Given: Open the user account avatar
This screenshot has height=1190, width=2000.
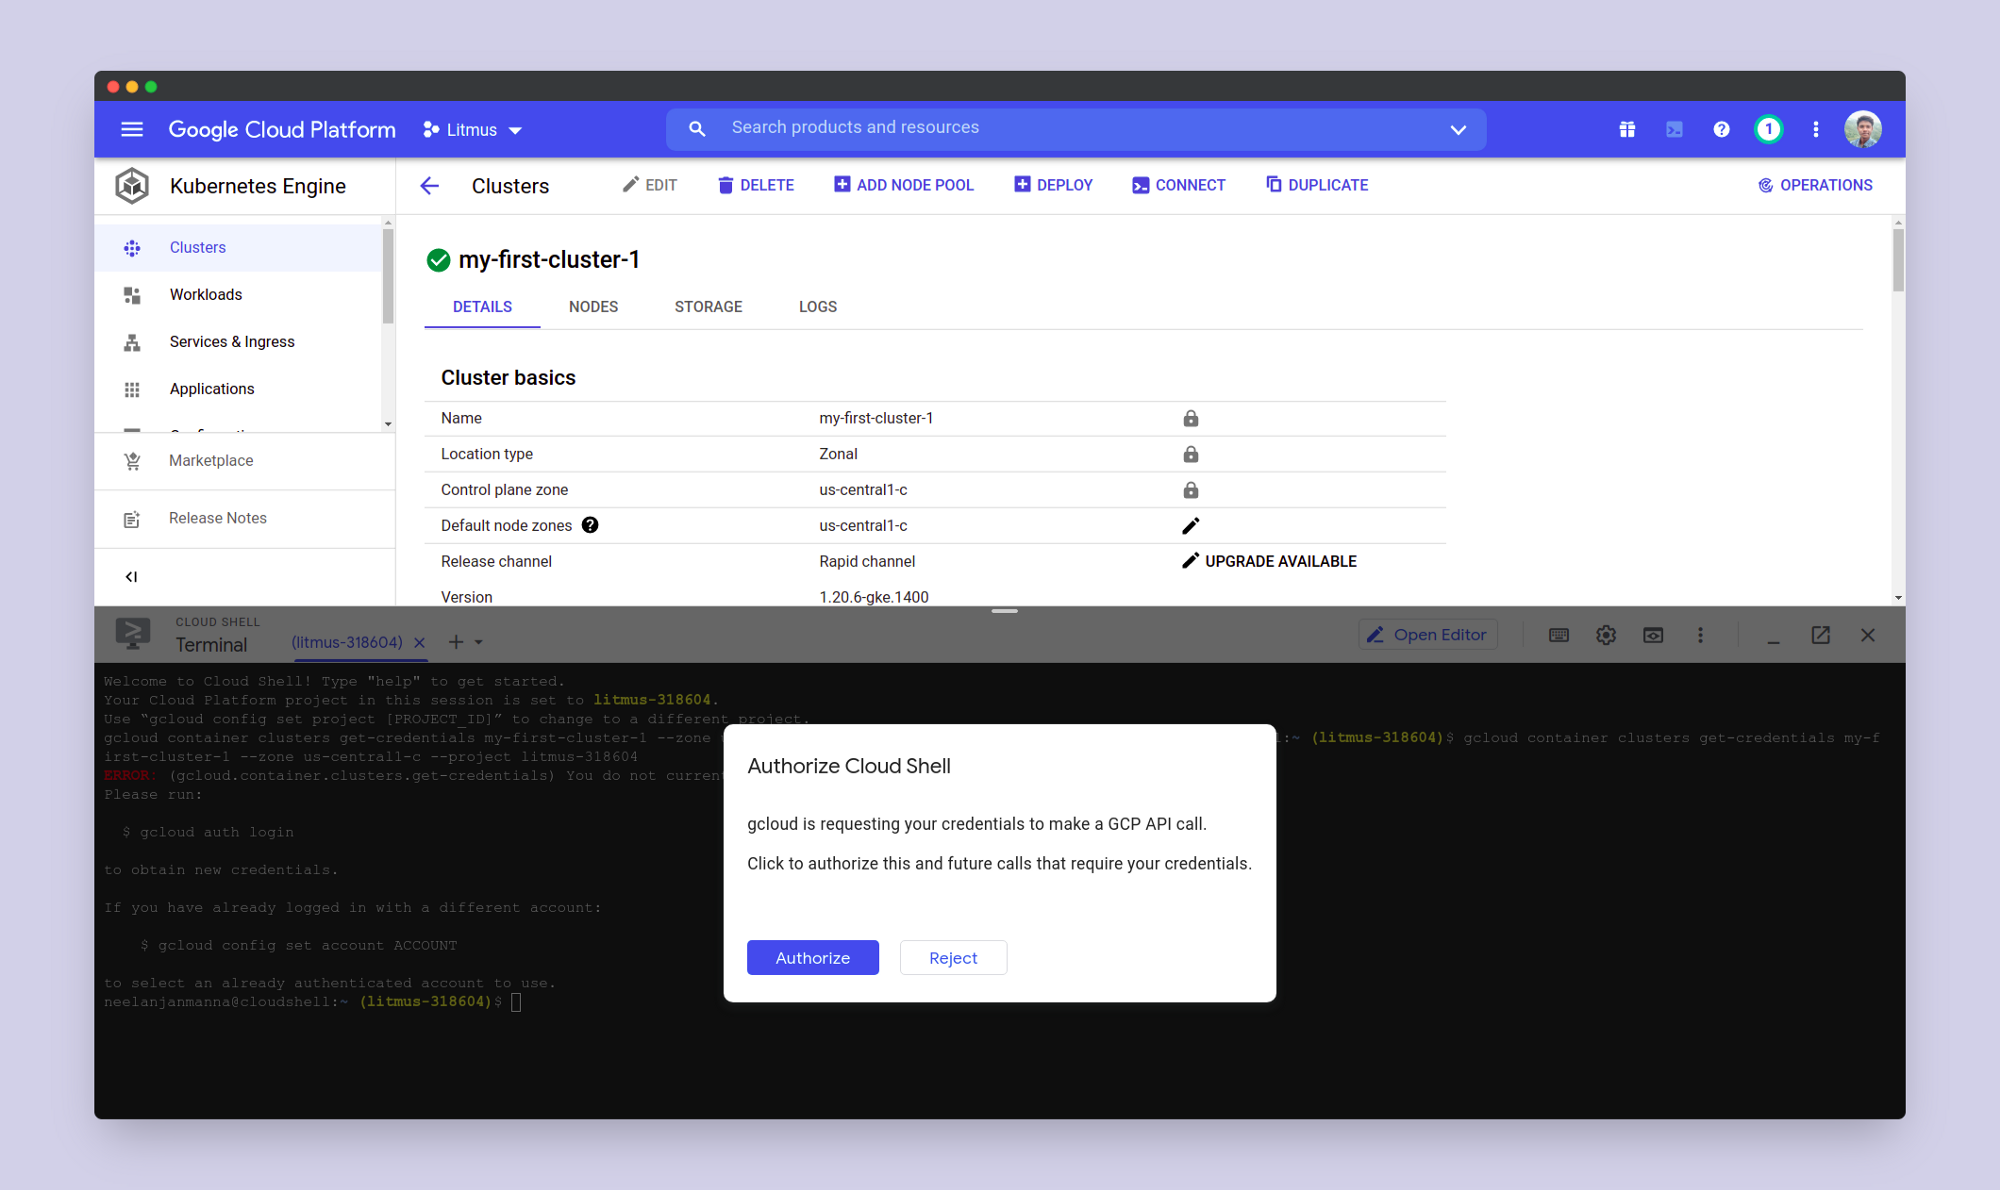Looking at the screenshot, I should 1863,129.
